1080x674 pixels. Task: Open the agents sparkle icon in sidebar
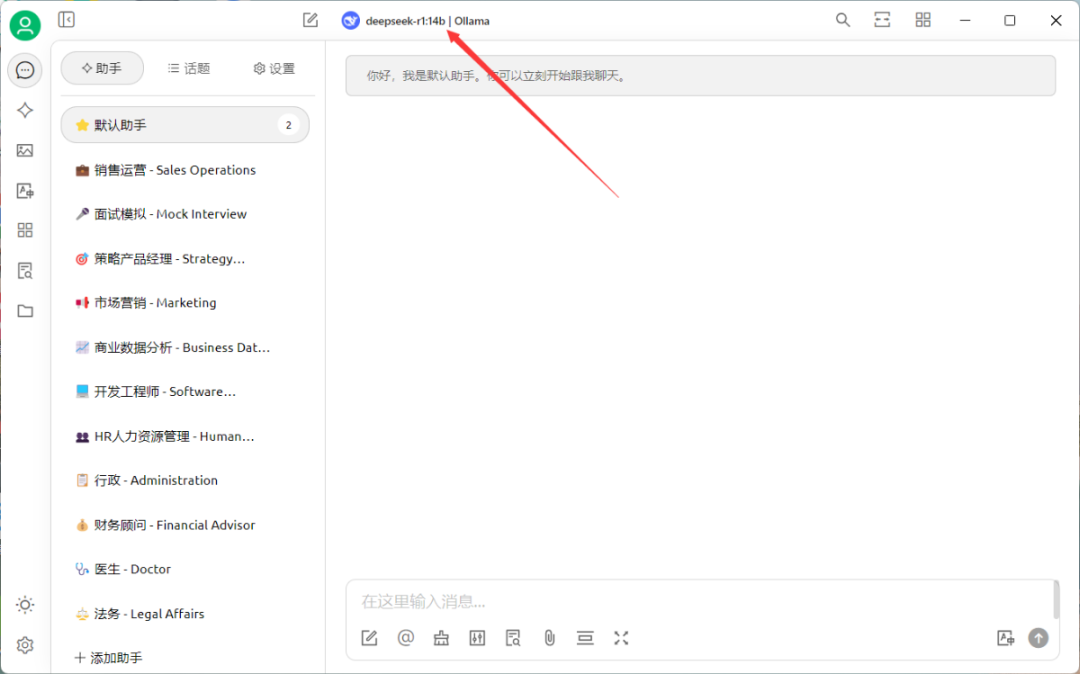(25, 110)
